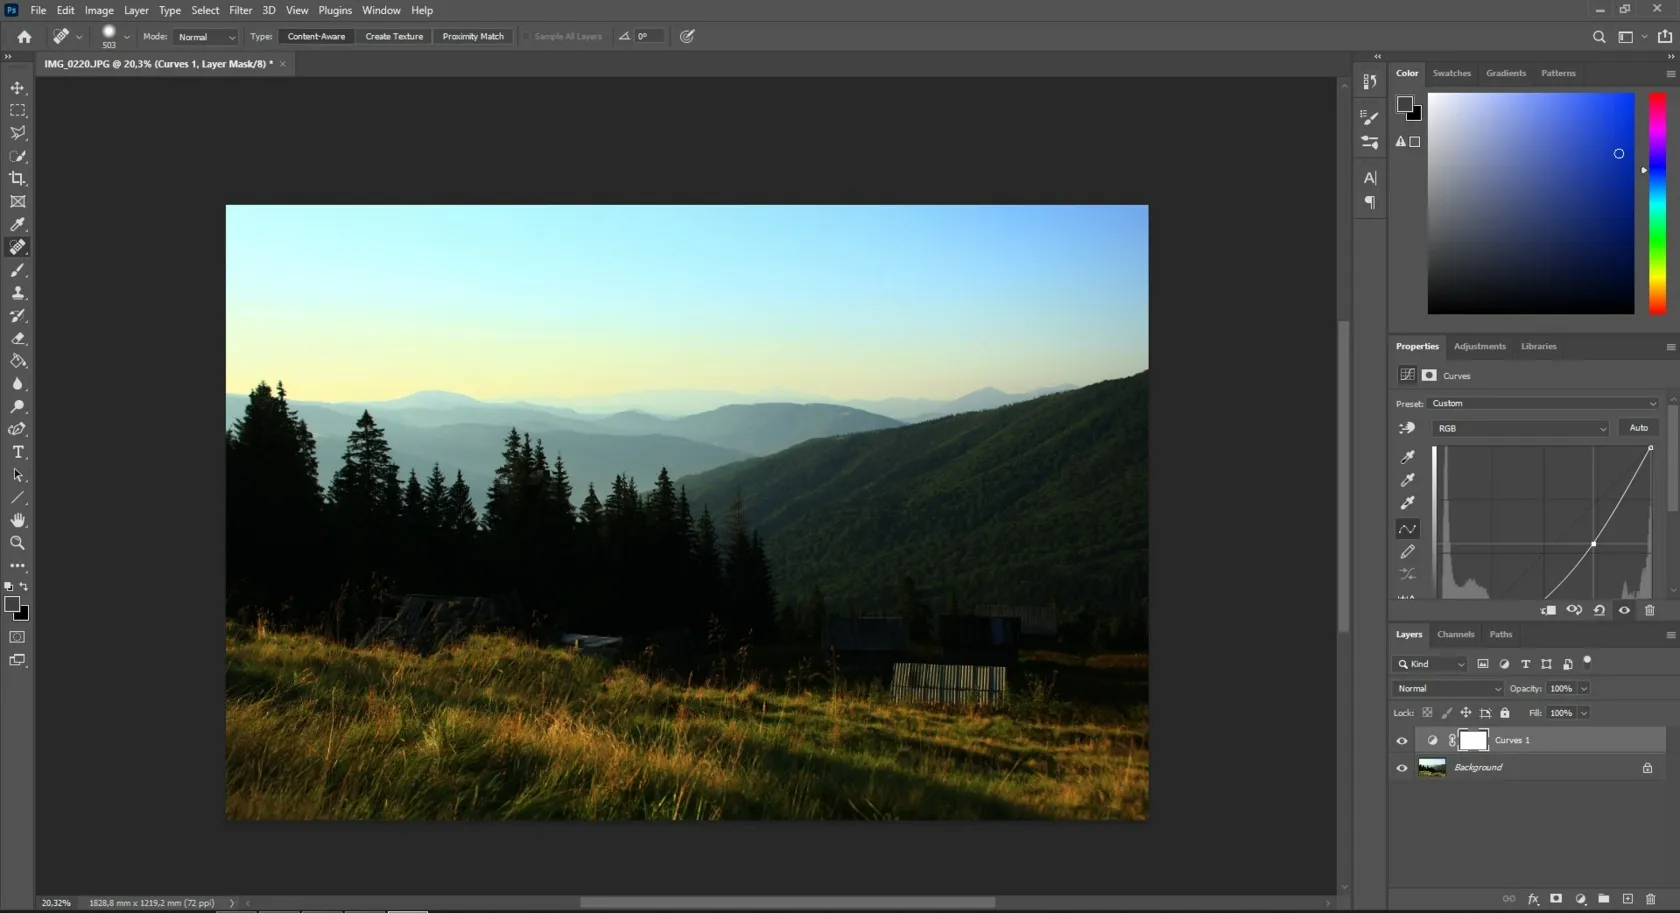This screenshot has height=913, width=1680.
Task: Choose the Proximity Match type button
Action: [x=473, y=37]
